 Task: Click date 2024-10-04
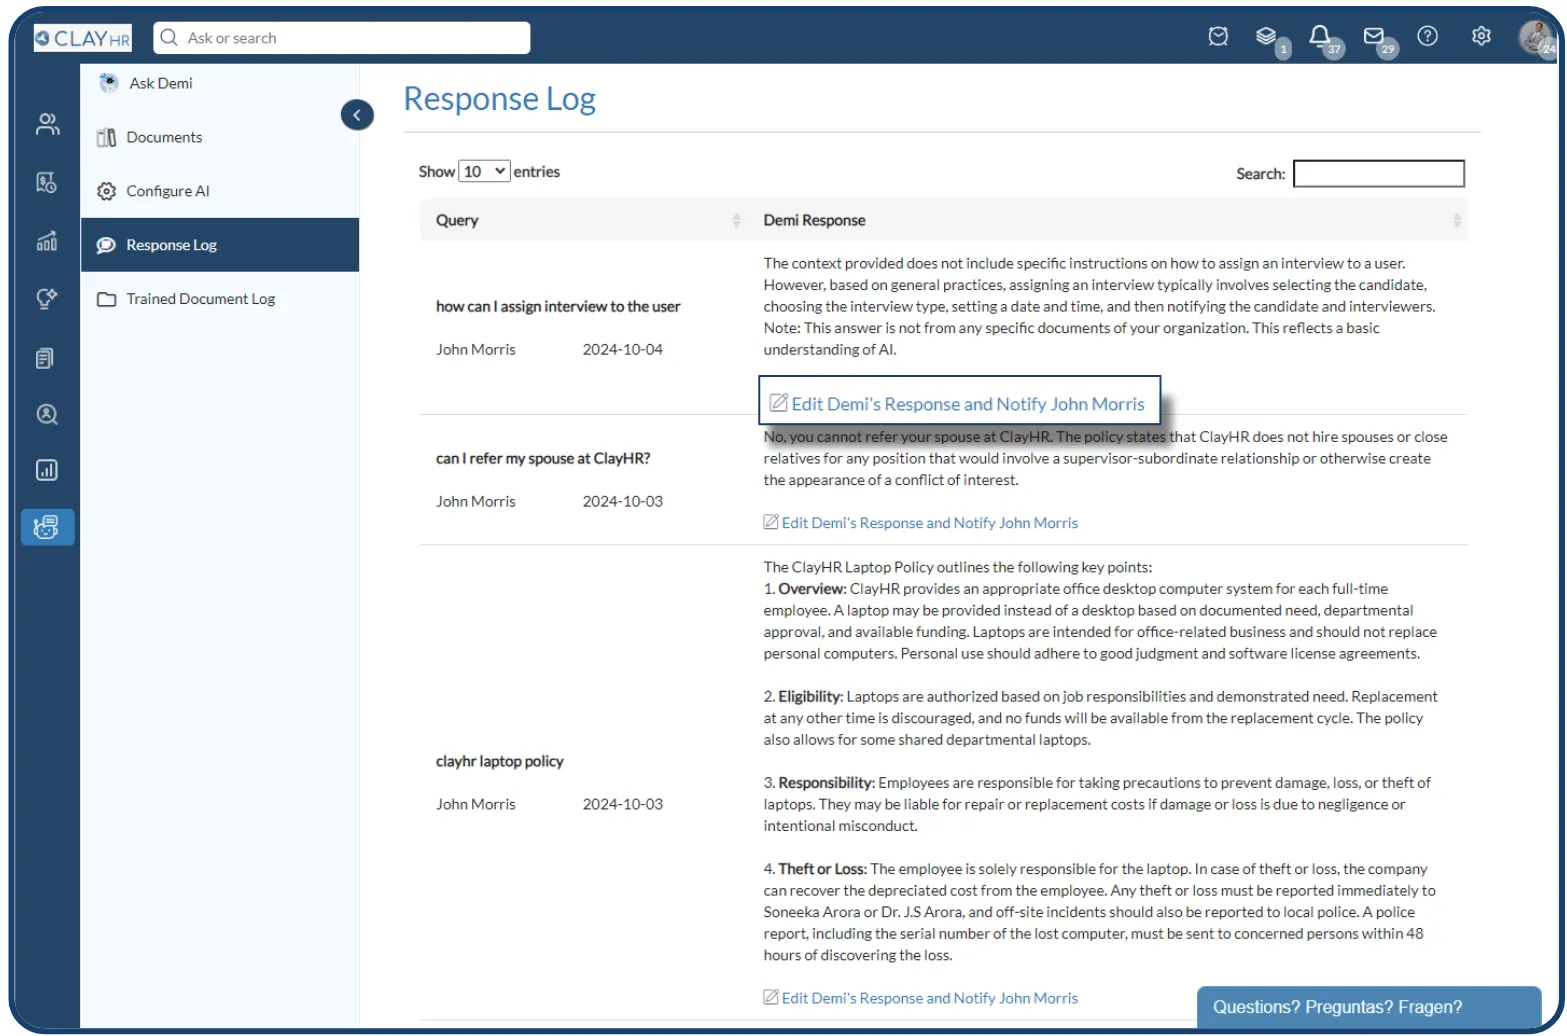tap(623, 350)
